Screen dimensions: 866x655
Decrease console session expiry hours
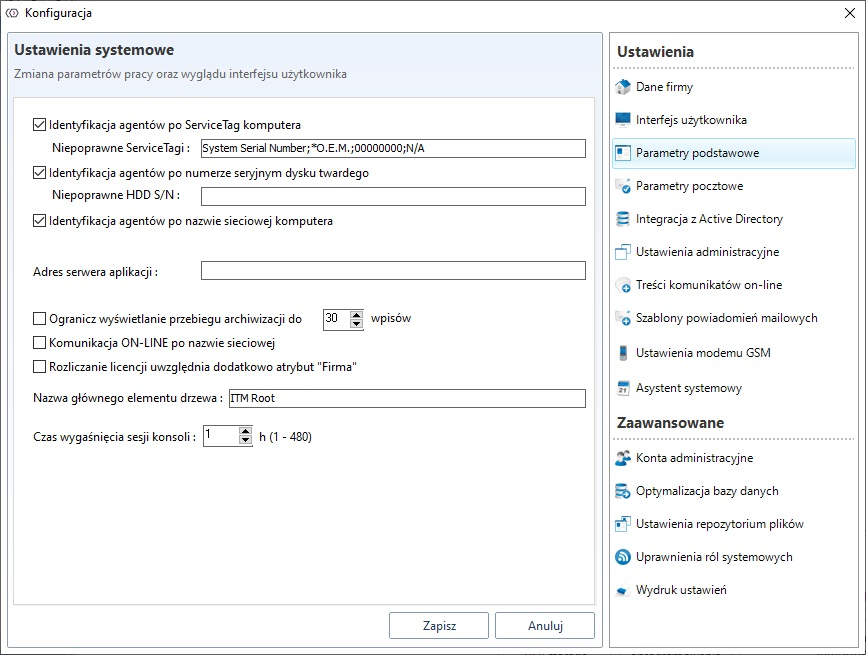(x=245, y=441)
